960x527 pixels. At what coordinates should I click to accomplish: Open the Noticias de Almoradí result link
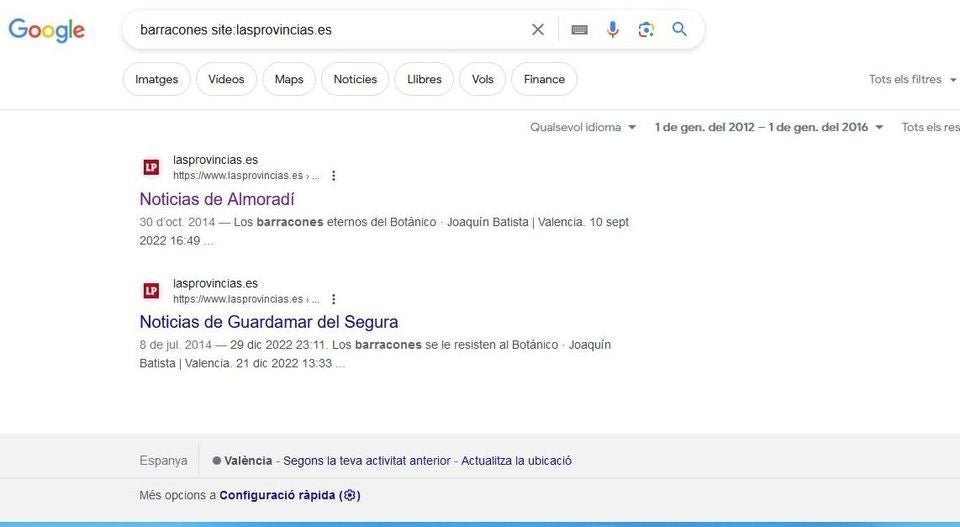pyautogui.click(x=217, y=199)
